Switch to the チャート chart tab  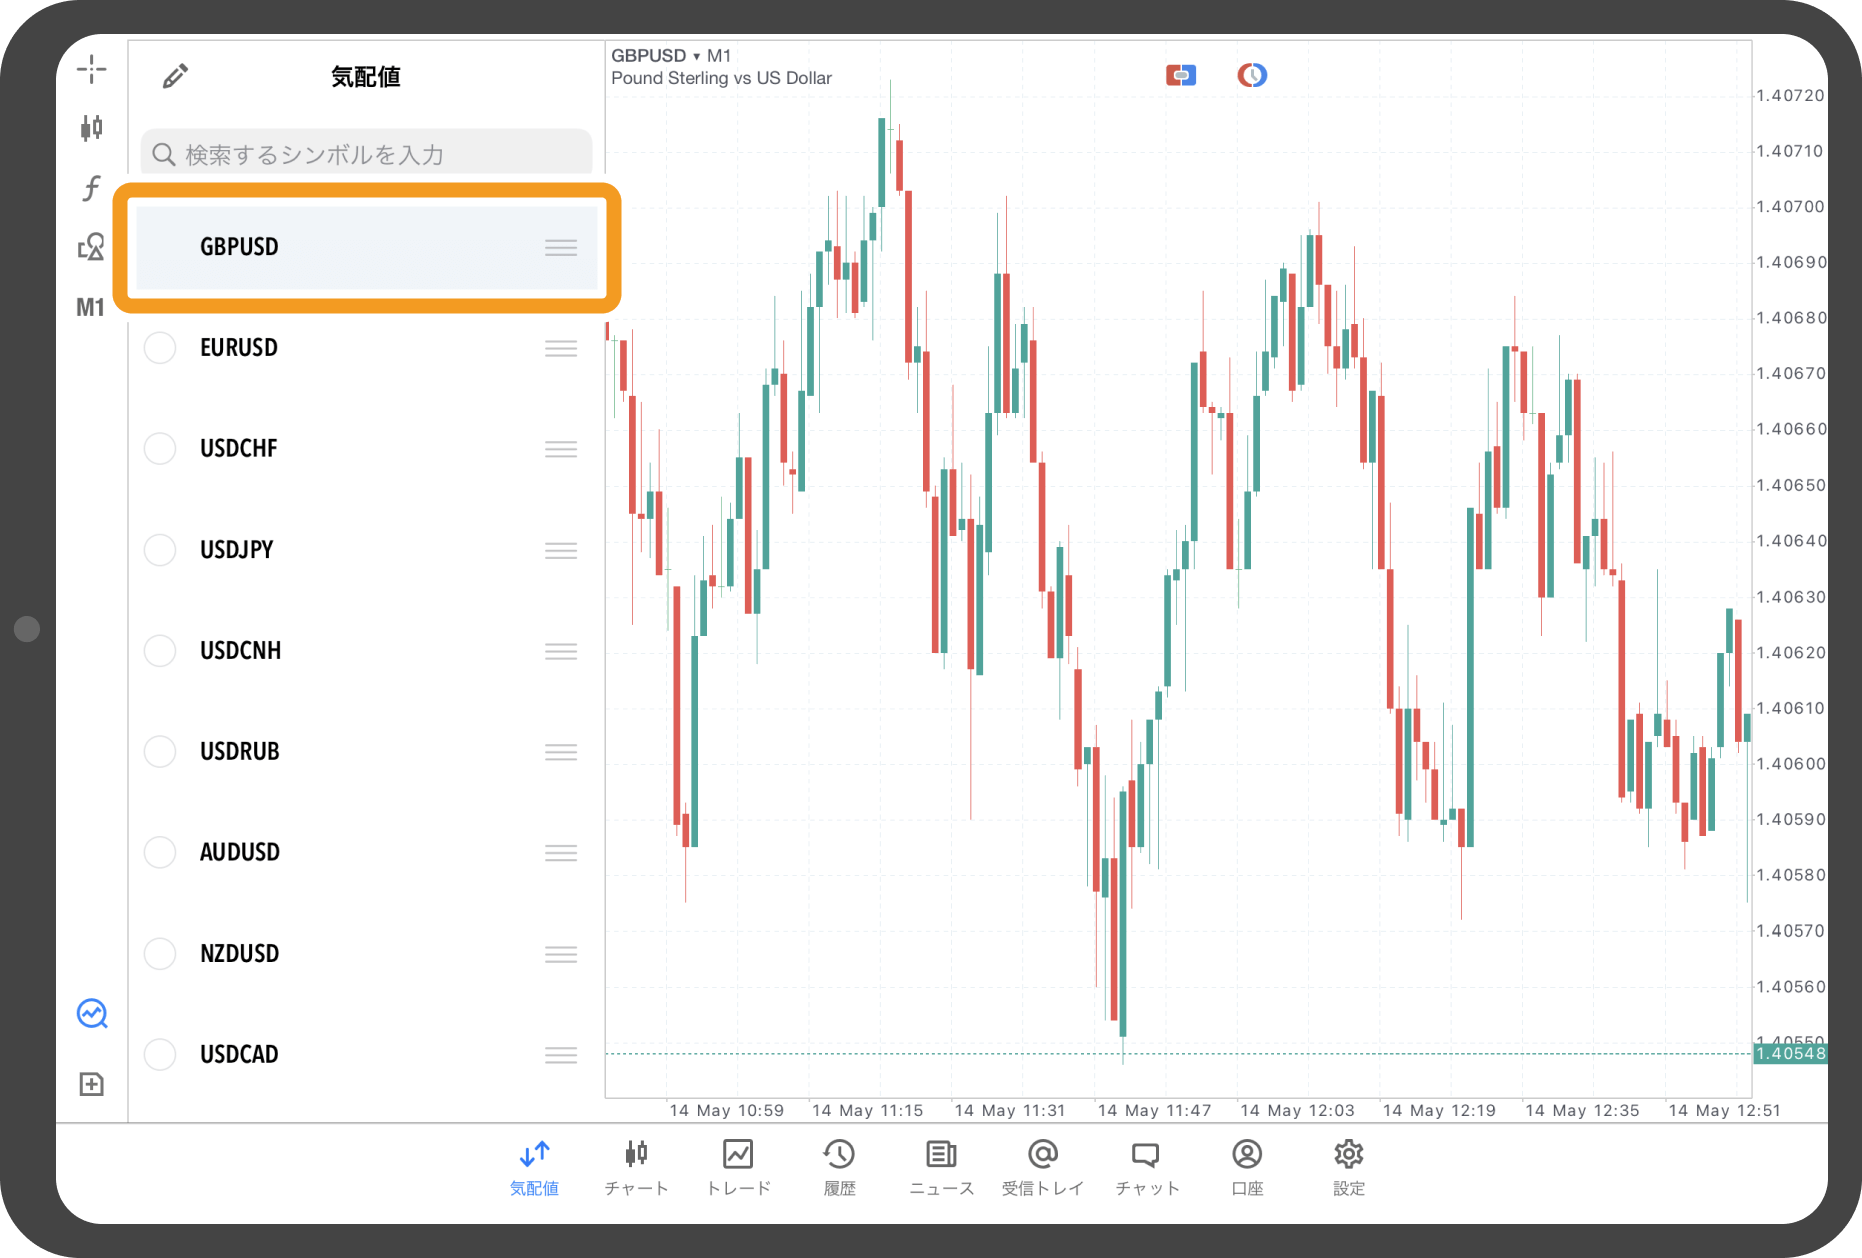[x=636, y=1167]
